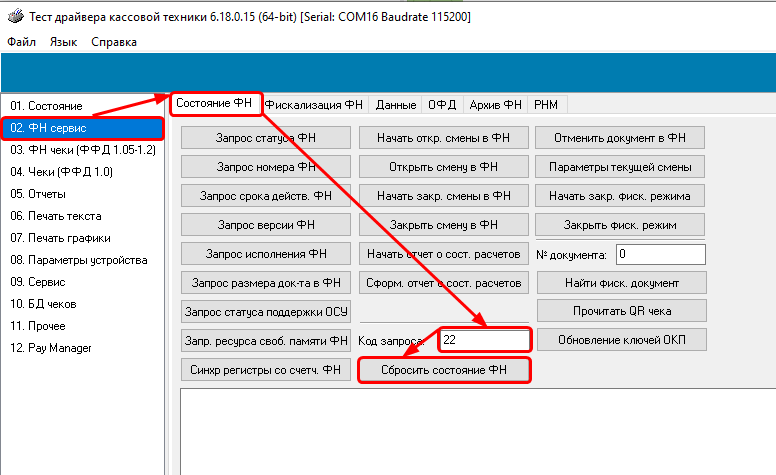Open the Архив ФН tab

tap(495, 104)
